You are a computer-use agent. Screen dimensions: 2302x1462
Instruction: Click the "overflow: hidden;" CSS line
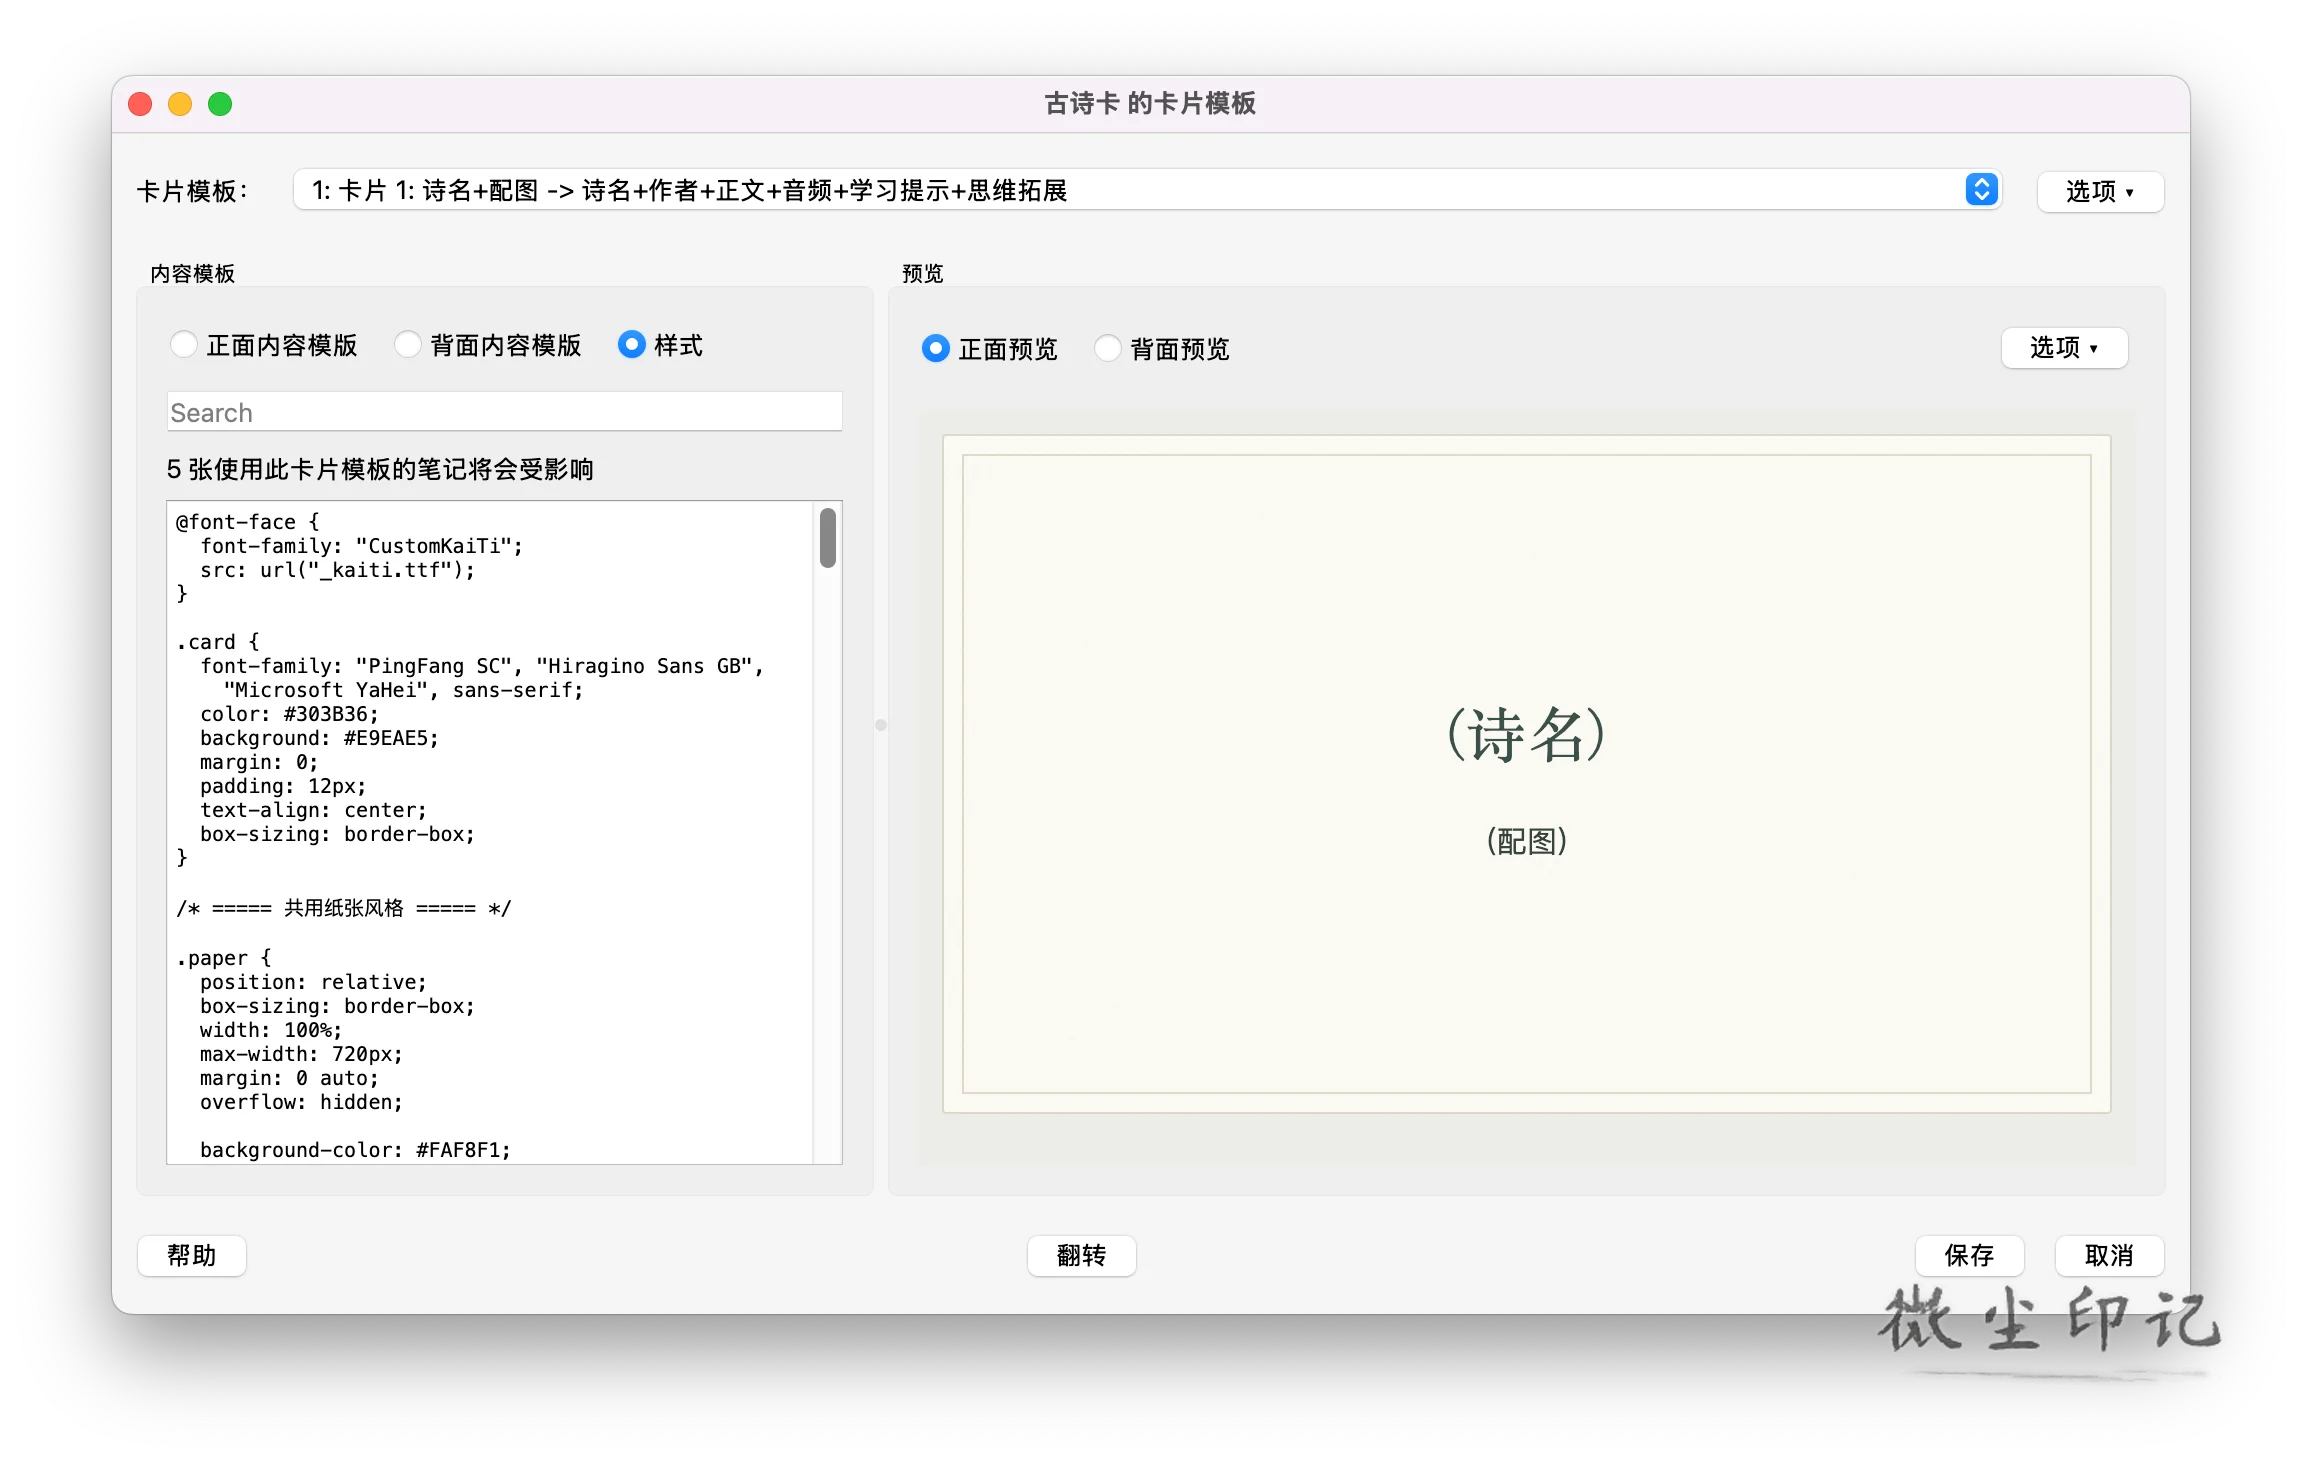point(301,1102)
